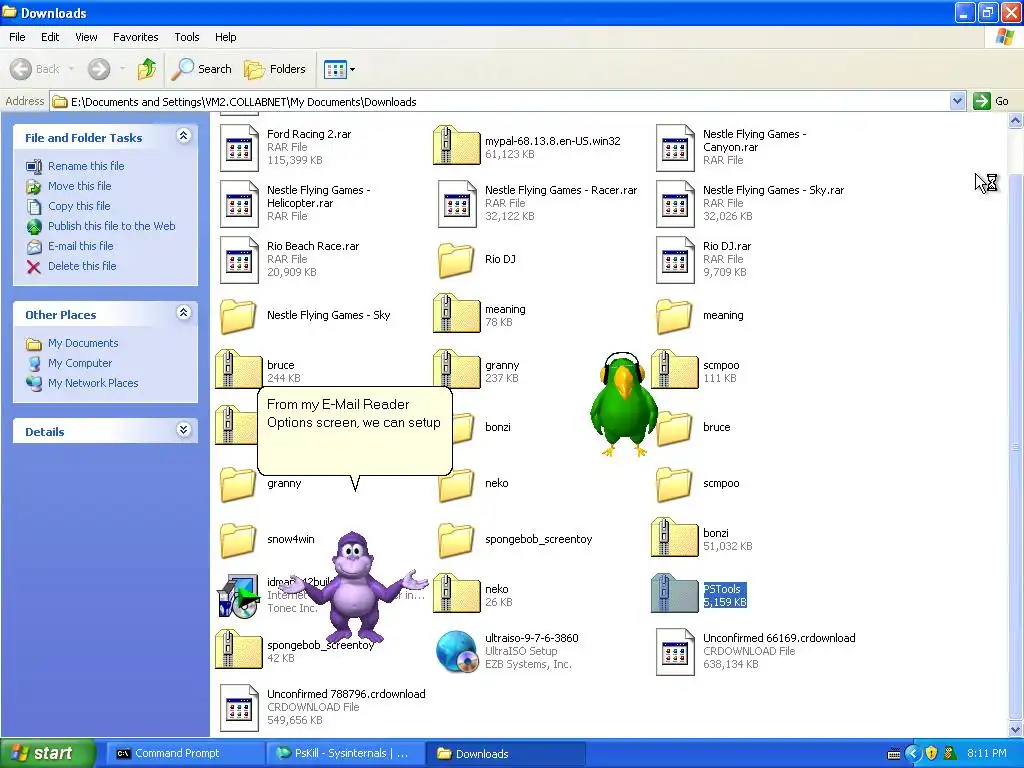Screen dimensions: 1024x768
Task: Click the Forward navigation button
Action: pos(99,69)
